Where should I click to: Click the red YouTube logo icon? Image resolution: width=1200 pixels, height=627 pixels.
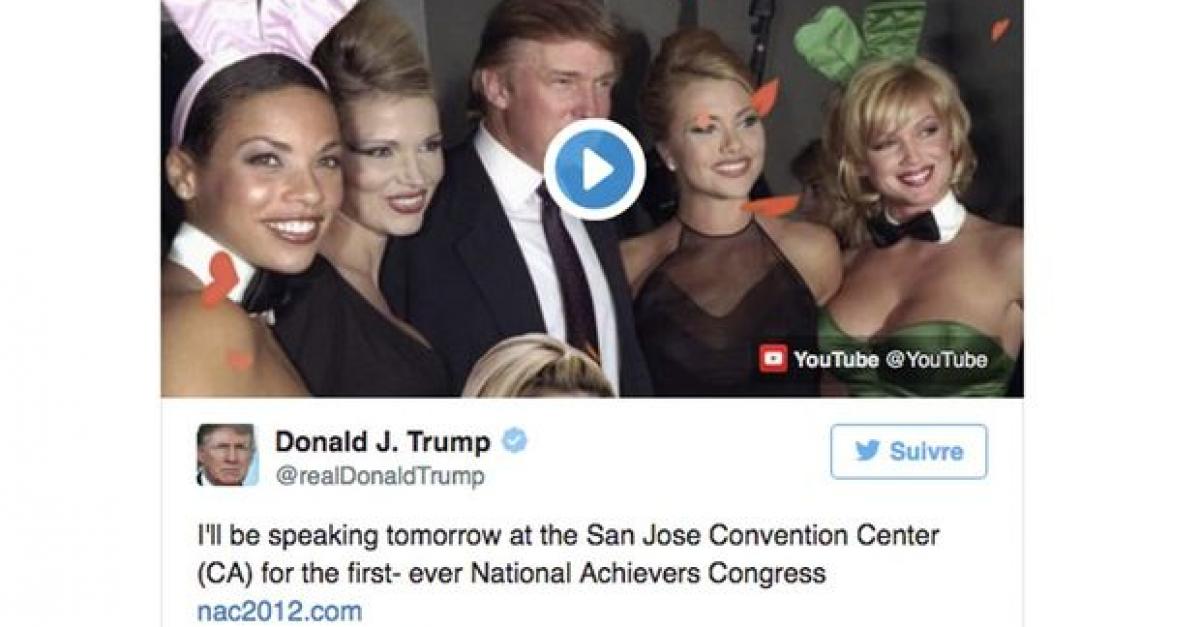click(x=772, y=359)
